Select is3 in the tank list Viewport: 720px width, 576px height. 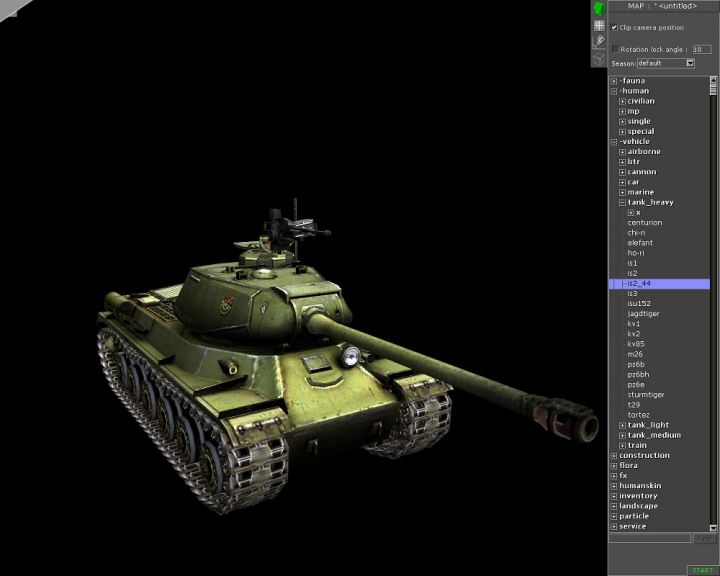(x=632, y=294)
